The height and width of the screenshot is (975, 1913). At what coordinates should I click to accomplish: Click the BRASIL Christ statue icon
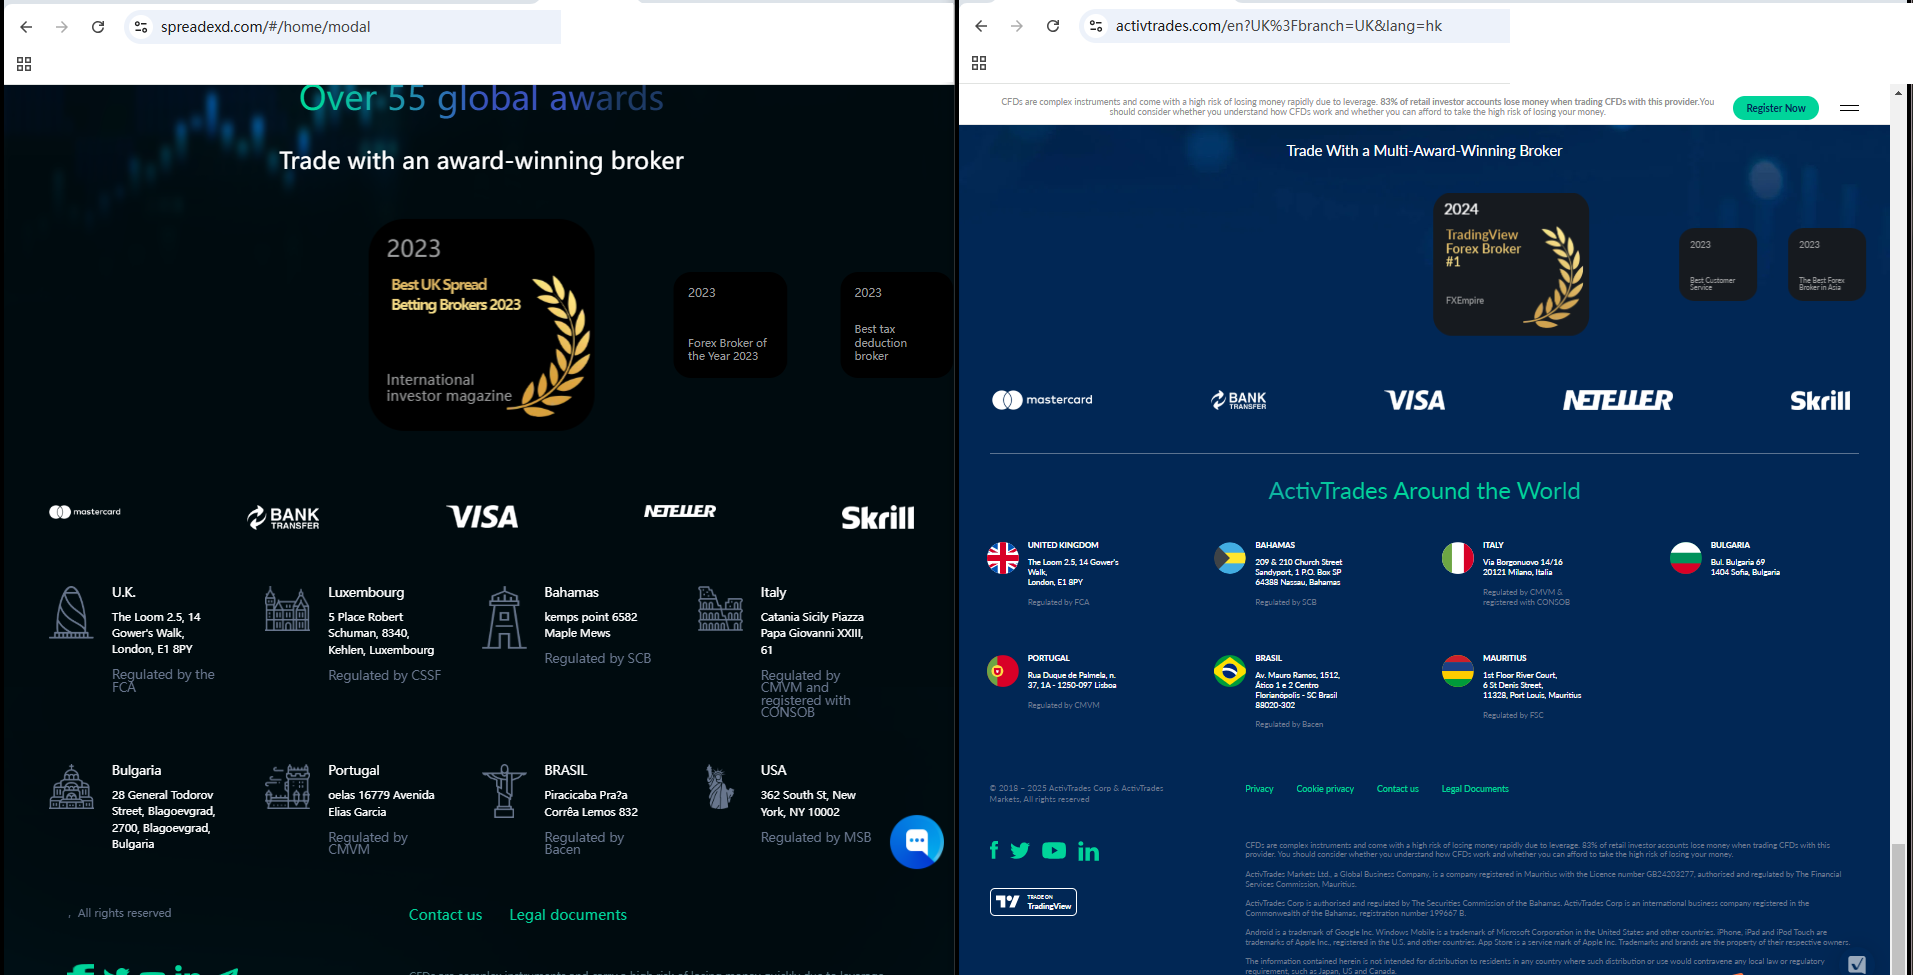pos(504,791)
